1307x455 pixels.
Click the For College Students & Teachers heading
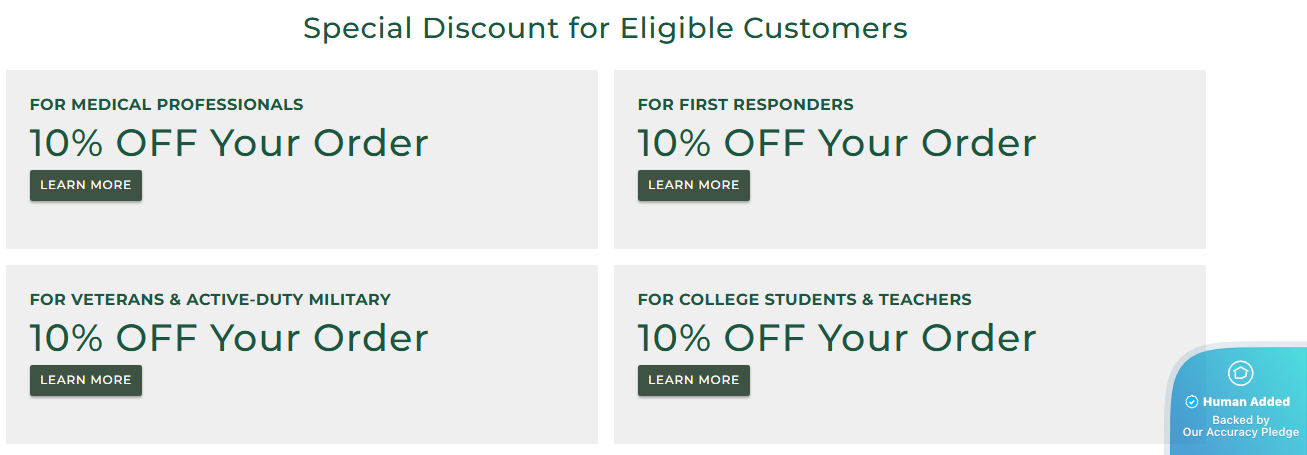(804, 299)
